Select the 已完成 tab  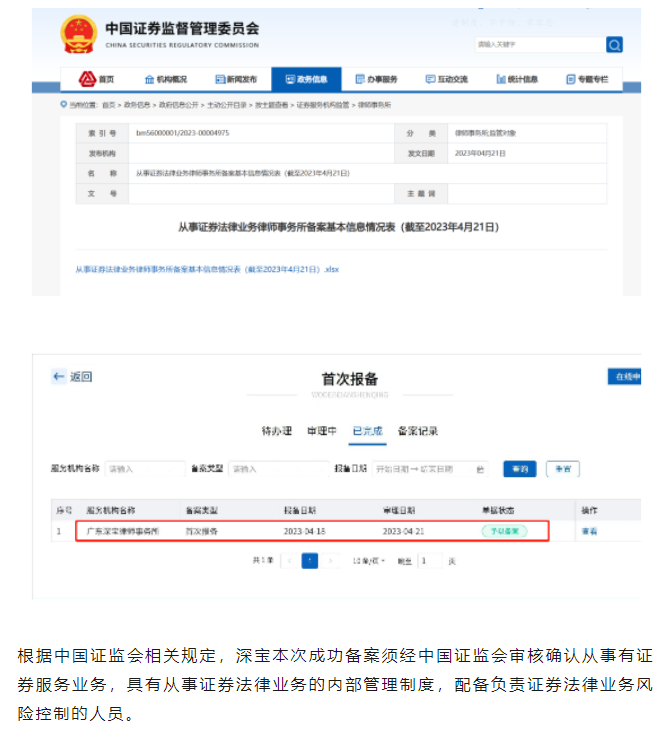coord(368,431)
